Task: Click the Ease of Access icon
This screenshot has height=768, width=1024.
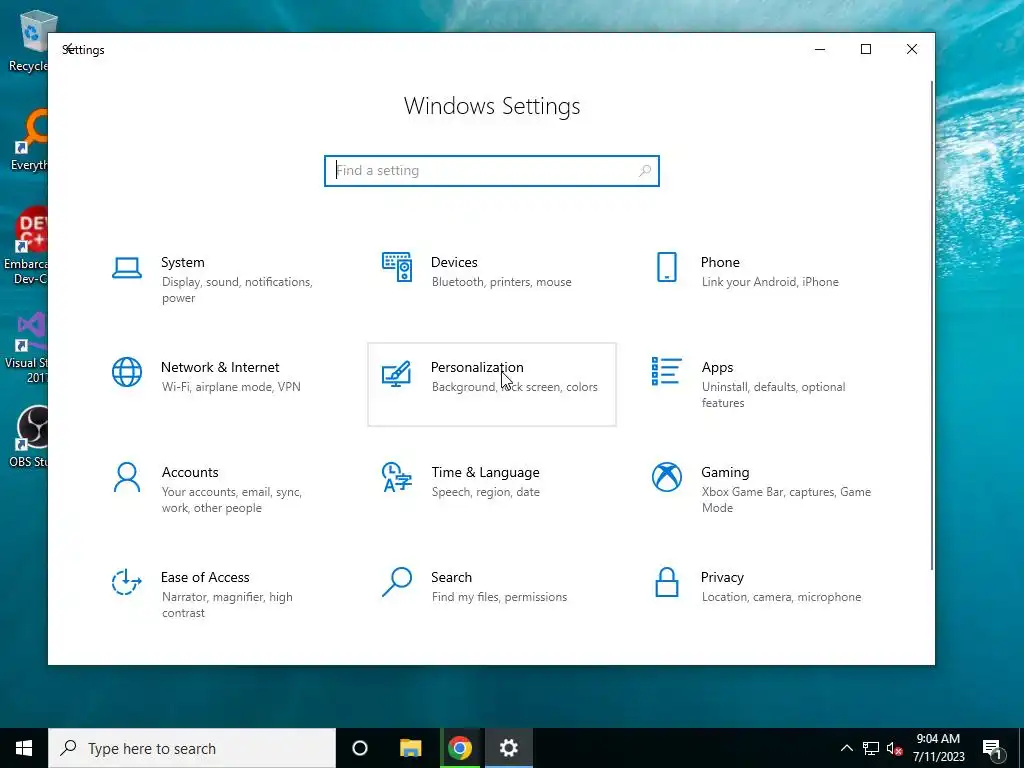Action: (127, 582)
